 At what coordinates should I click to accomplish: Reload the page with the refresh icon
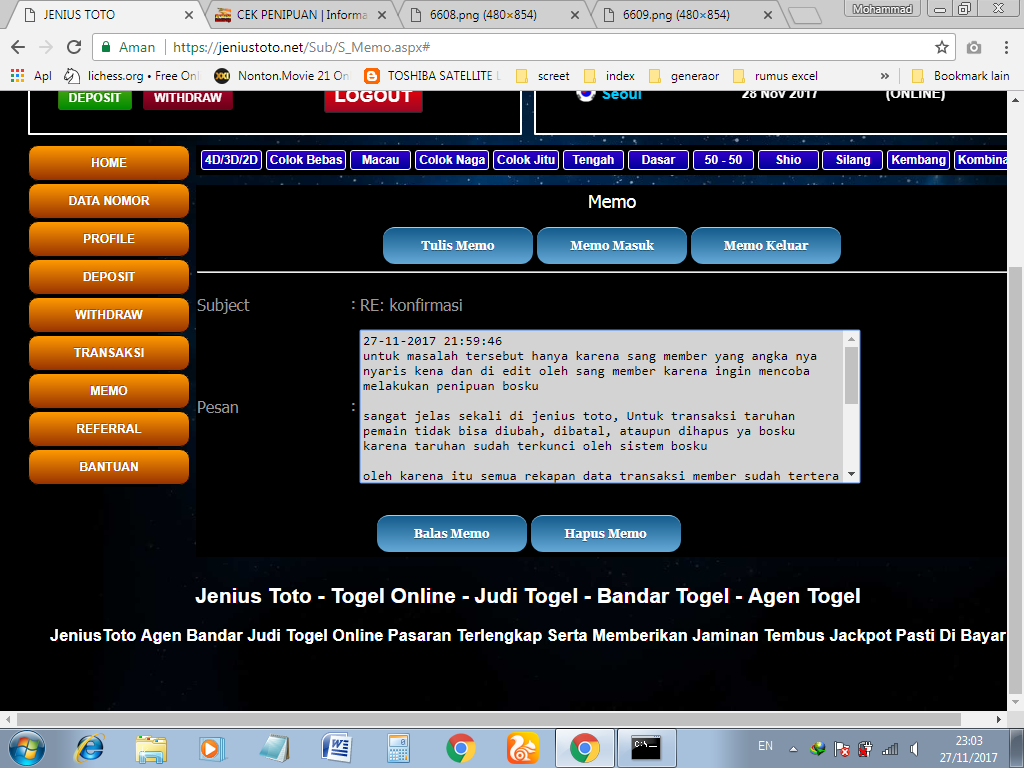(x=73, y=47)
